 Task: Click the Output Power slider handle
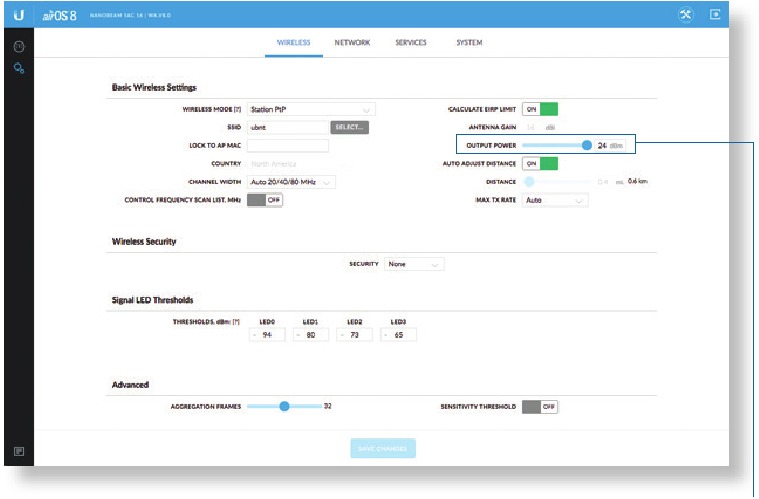coord(587,145)
